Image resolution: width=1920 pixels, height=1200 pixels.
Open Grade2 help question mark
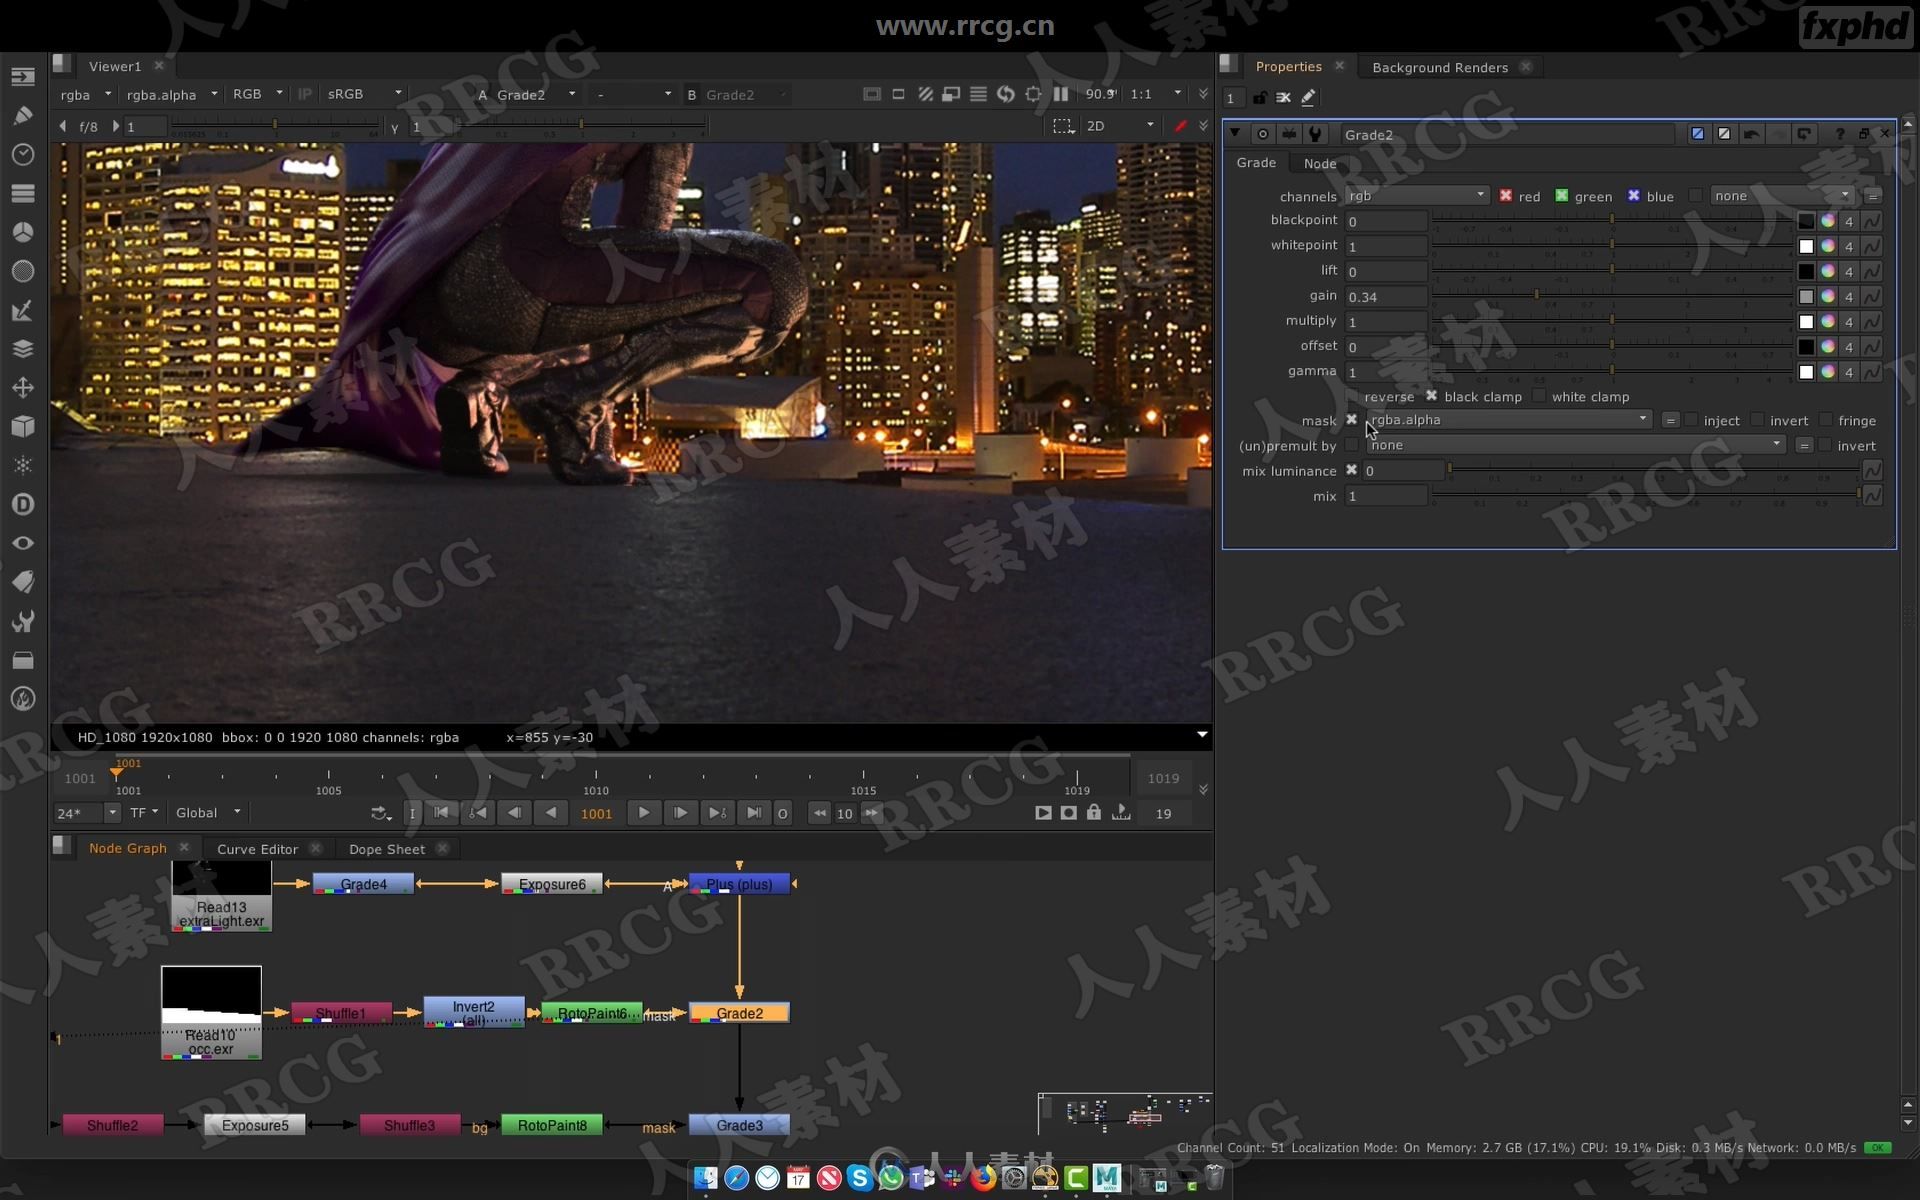(x=1840, y=134)
